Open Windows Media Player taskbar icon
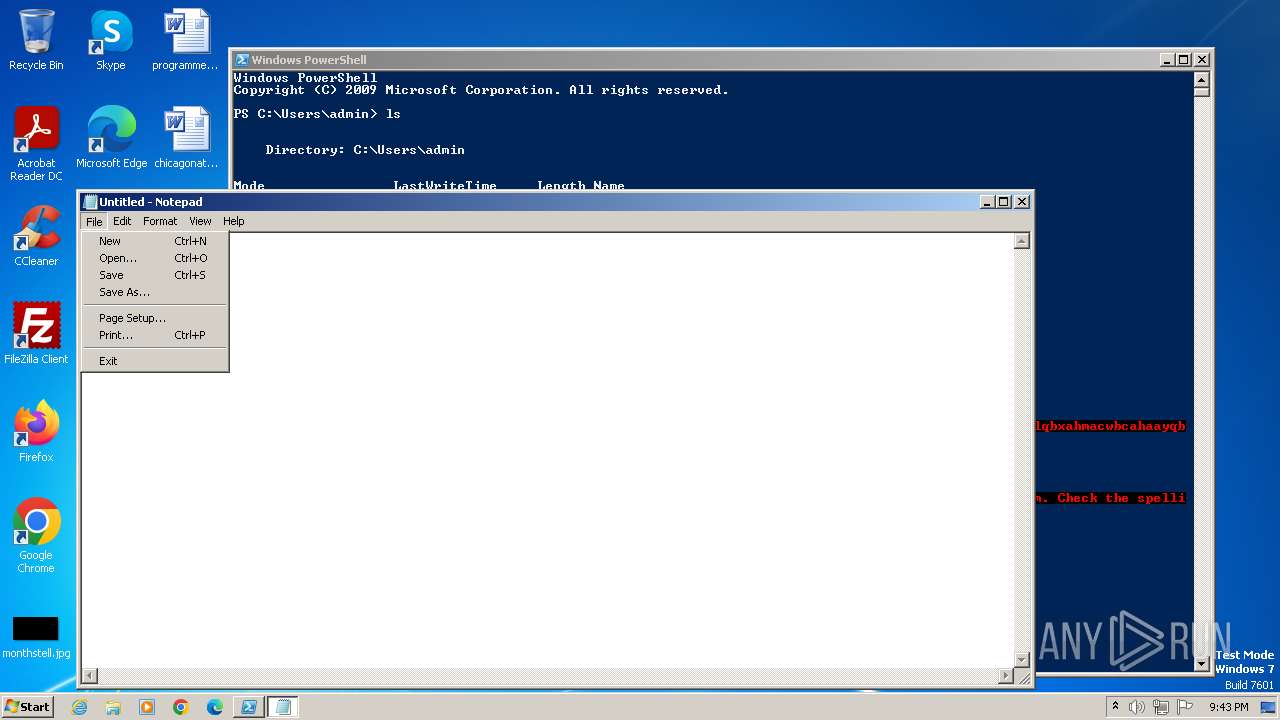Screen dimensions: 1280x720 [x=147, y=707]
